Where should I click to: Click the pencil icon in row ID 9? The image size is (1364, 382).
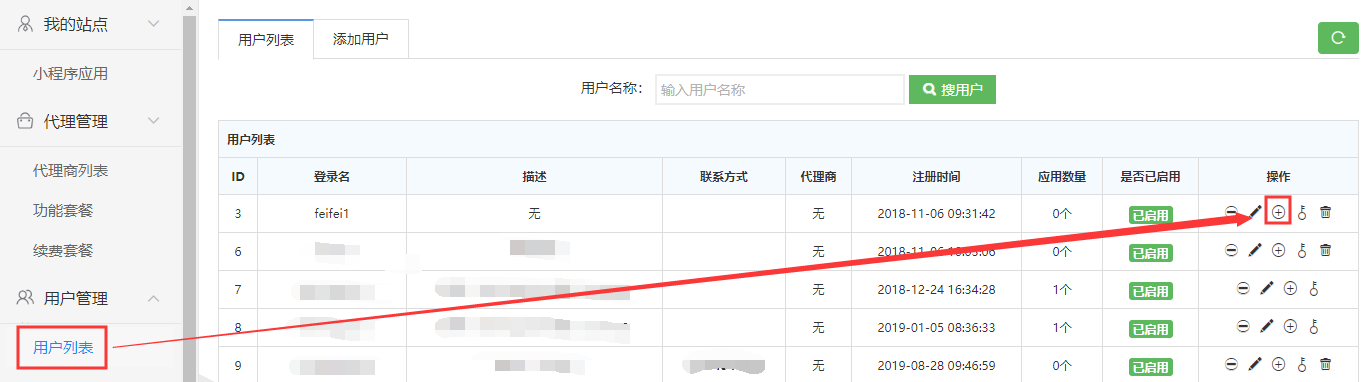coord(1256,365)
